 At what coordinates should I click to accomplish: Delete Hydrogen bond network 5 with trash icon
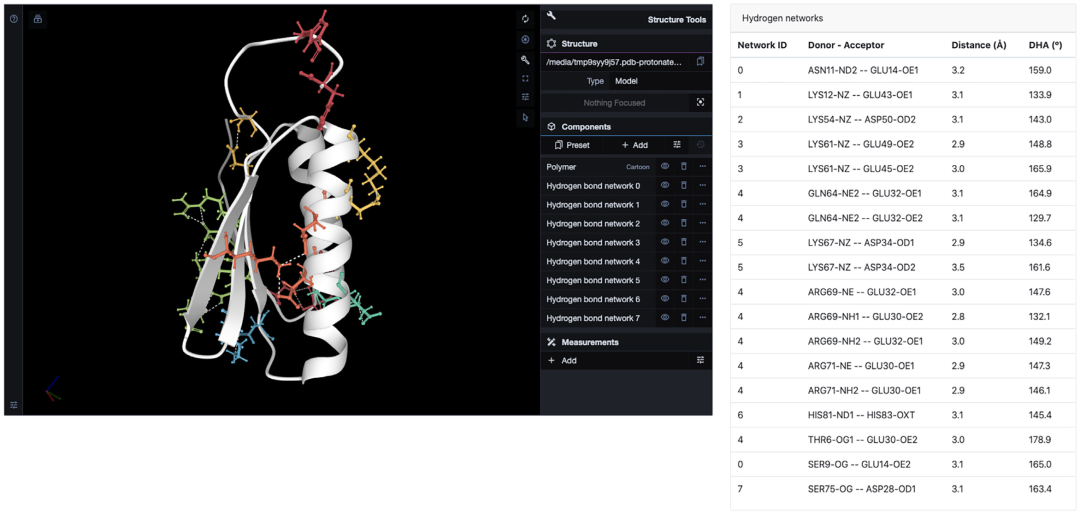(x=684, y=280)
